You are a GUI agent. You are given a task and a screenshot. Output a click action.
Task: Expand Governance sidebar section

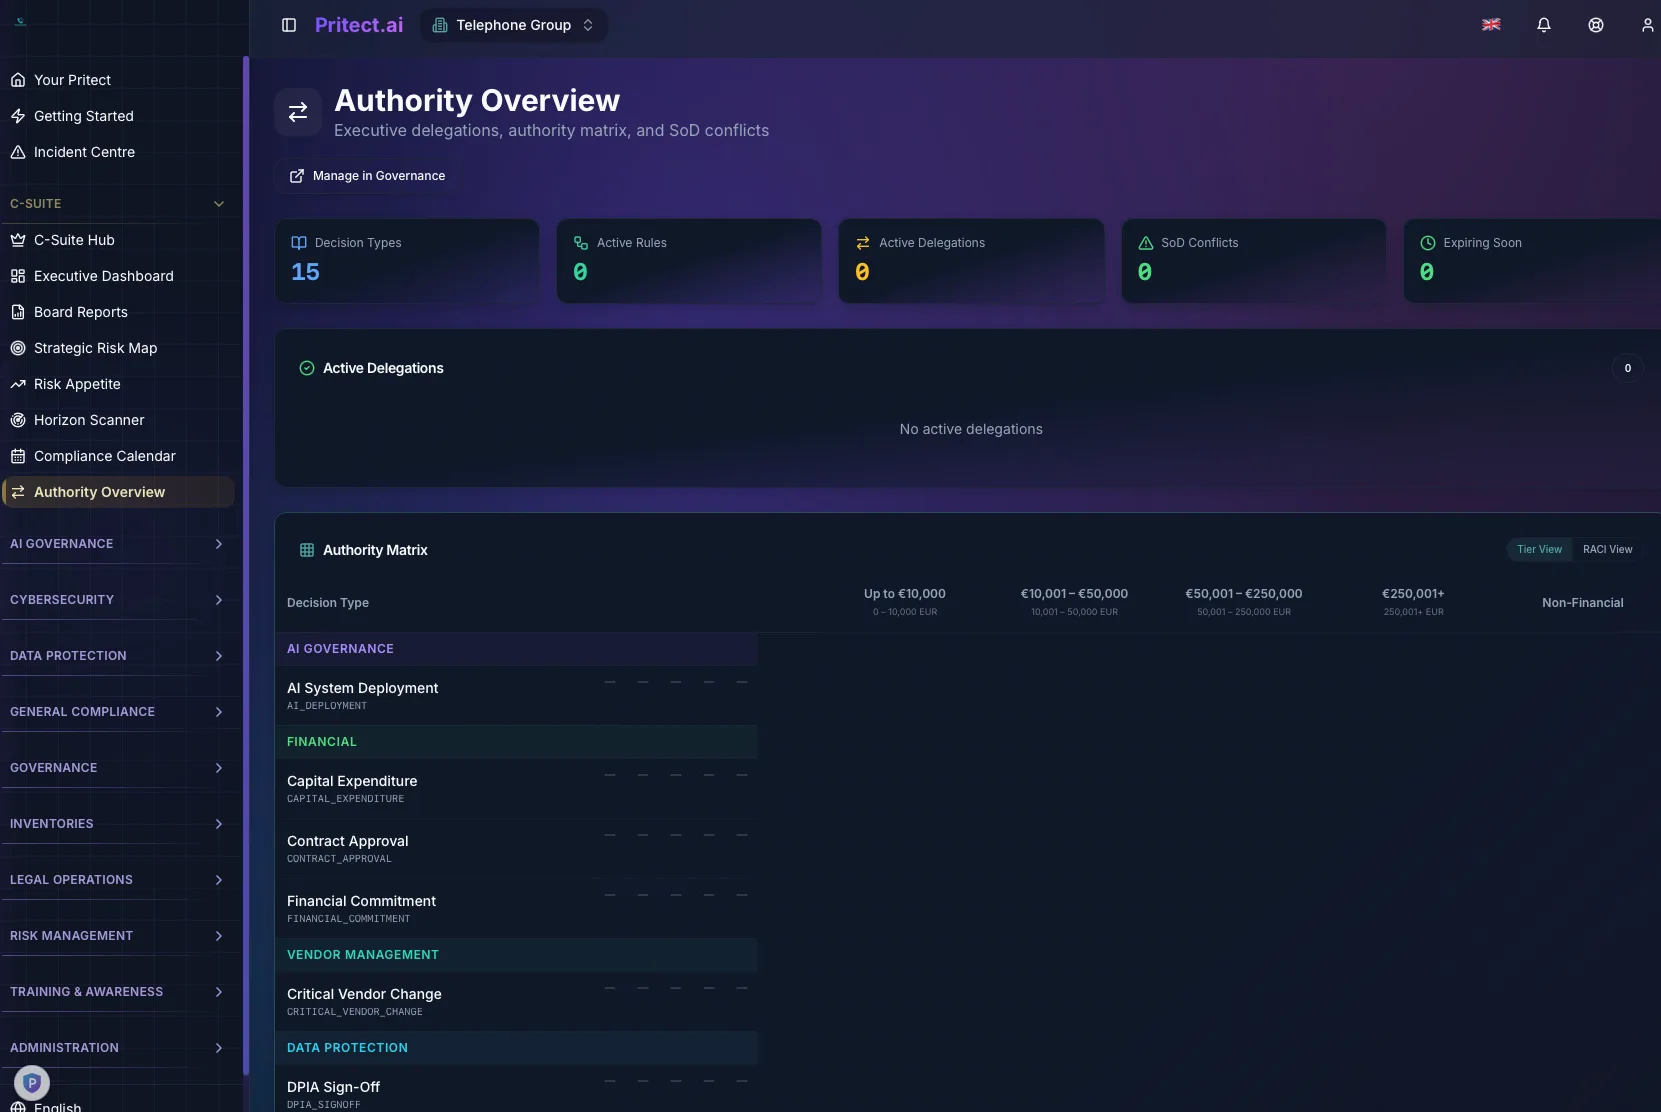tap(118, 768)
